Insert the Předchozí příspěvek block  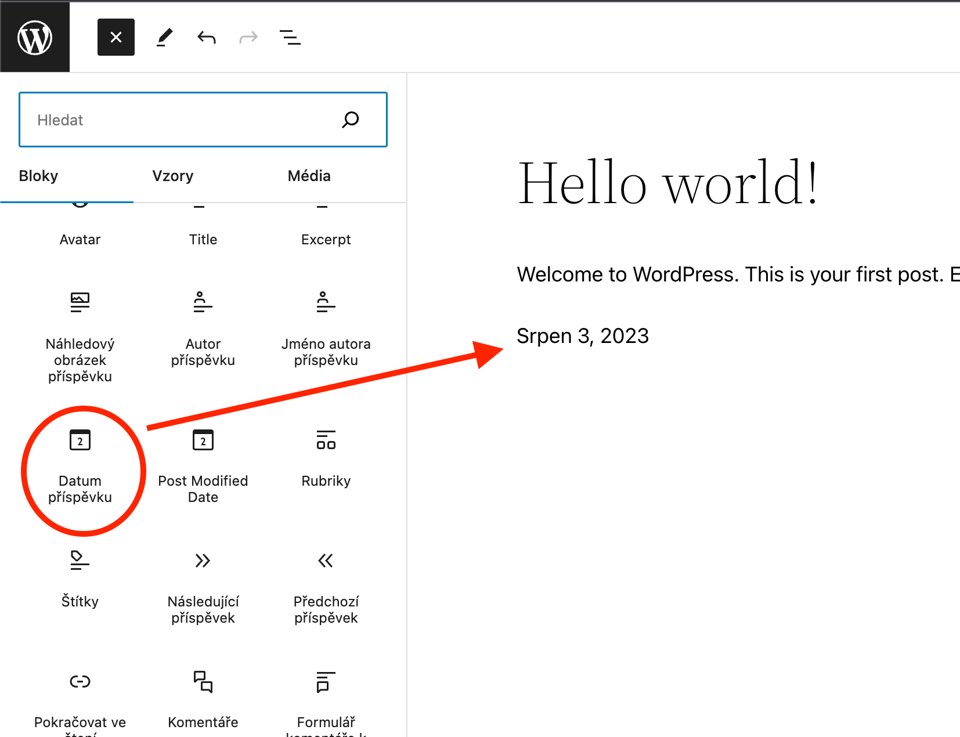[x=326, y=587]
